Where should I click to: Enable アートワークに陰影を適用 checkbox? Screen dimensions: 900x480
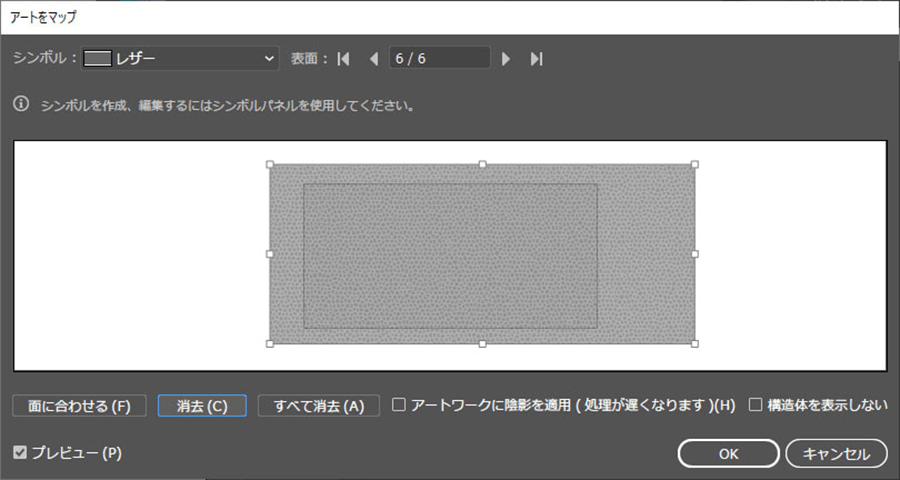(399, 405)
